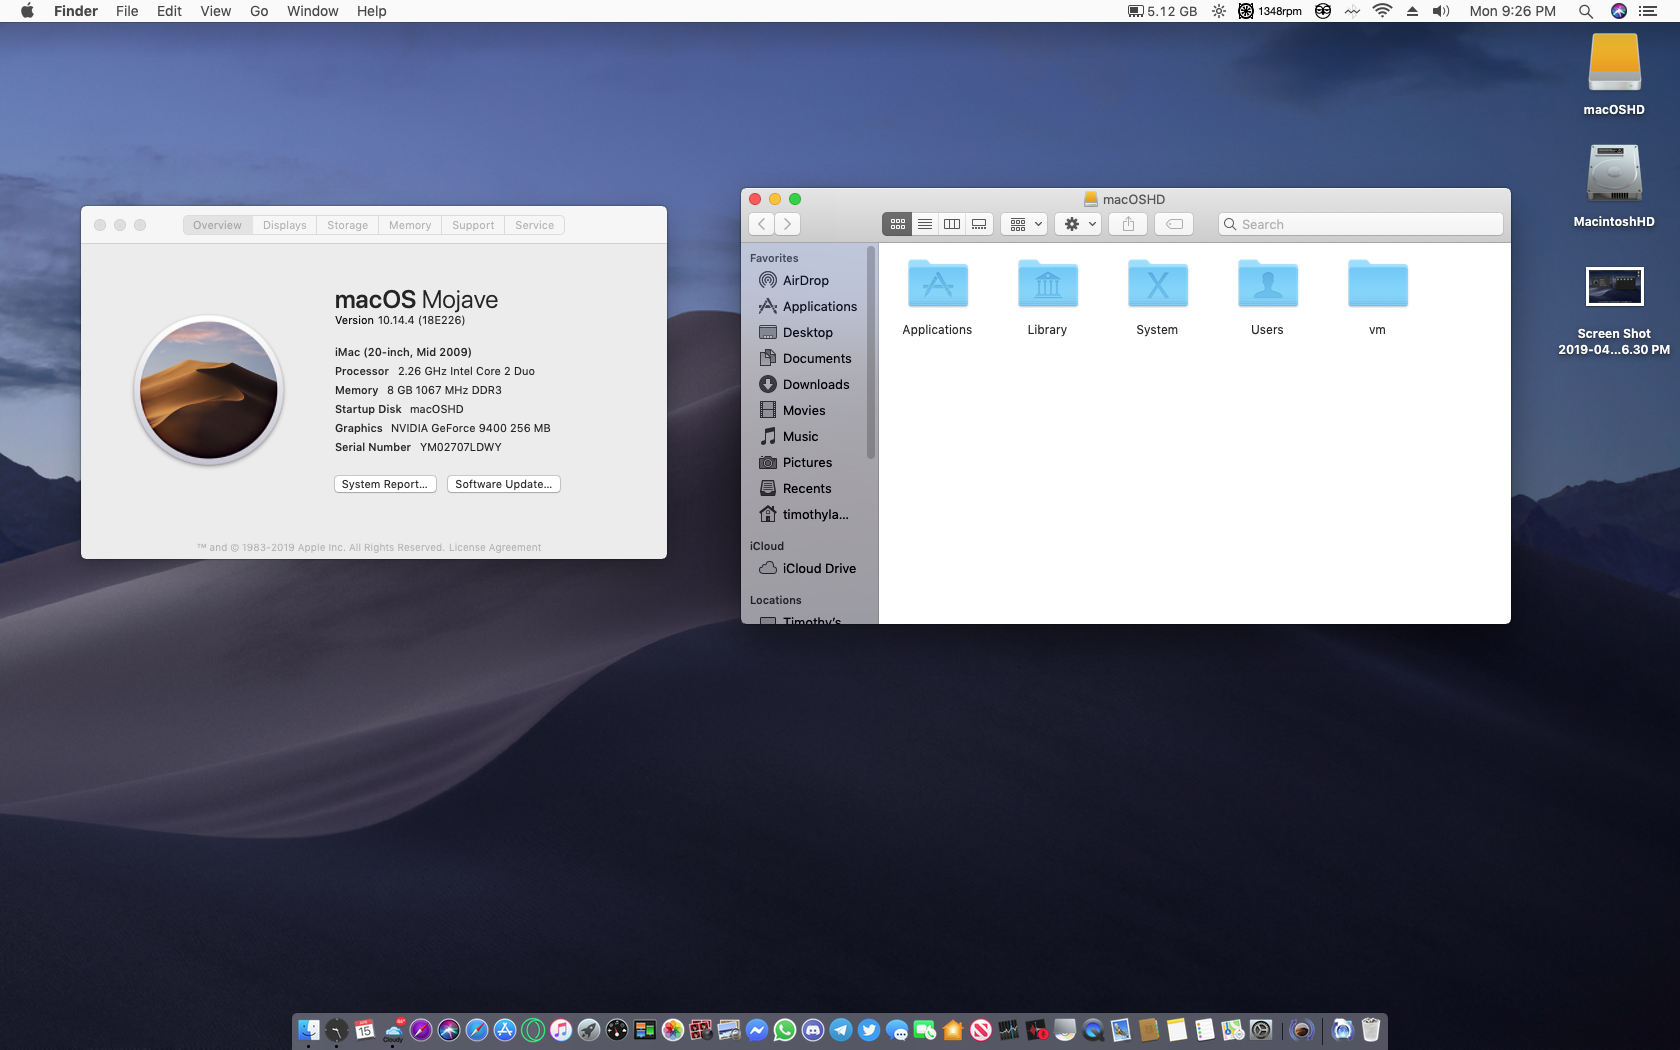Open the Apple menu
1680x1050 pixels.
[x=28, y=11]
